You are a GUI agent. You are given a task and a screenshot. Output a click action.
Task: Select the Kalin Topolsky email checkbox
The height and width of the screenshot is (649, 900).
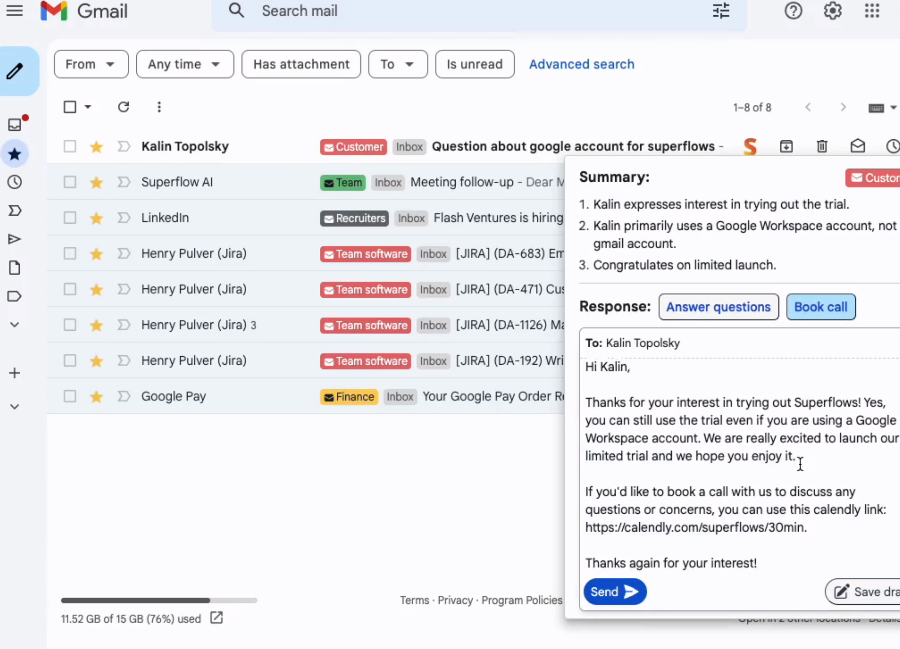click(x=70, y=146)
